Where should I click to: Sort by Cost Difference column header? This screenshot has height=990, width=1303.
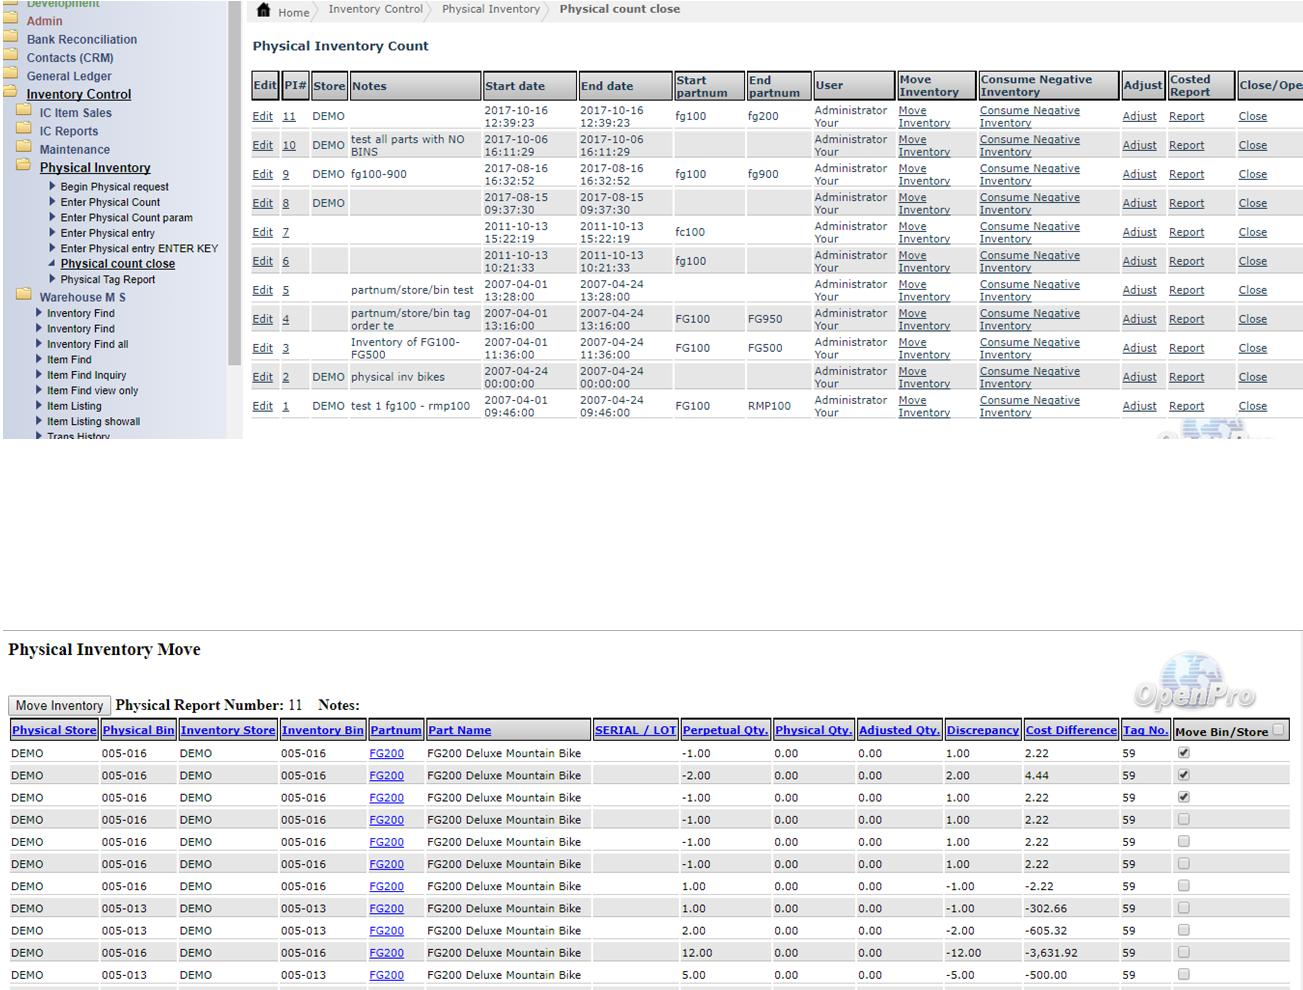(1070, 730)
